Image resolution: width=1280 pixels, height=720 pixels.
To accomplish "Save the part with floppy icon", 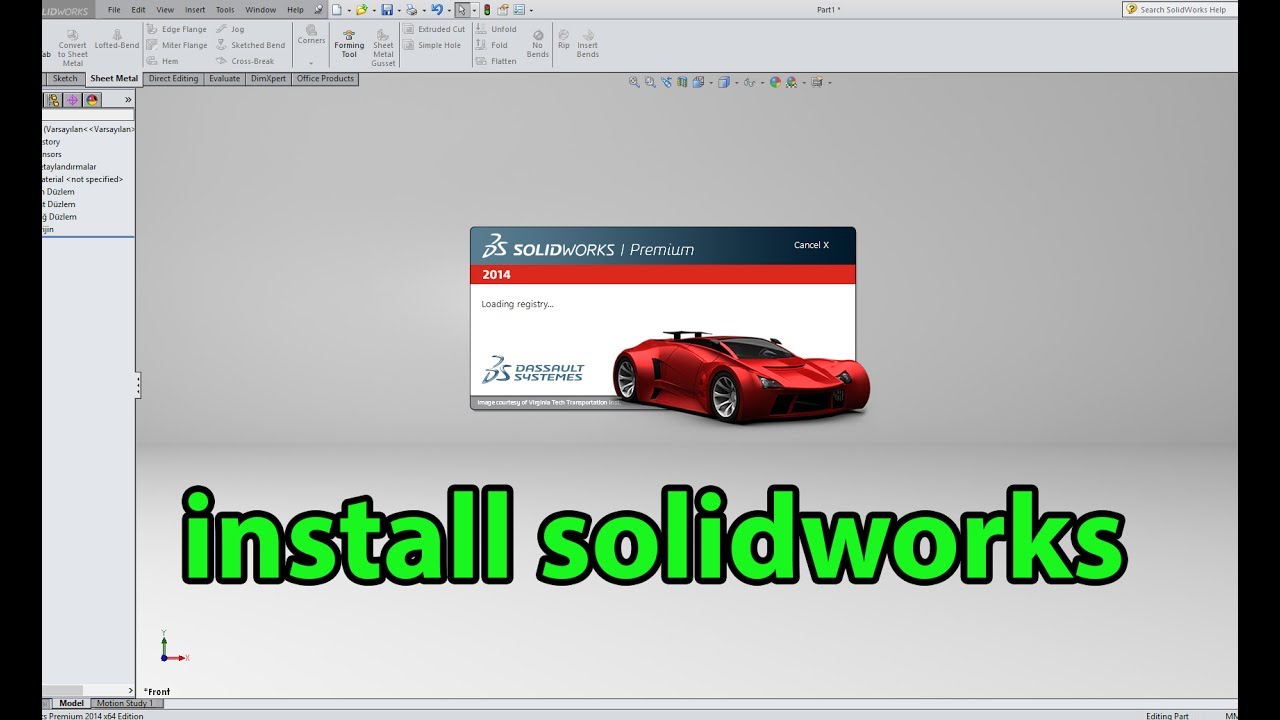I will (387, 10).
